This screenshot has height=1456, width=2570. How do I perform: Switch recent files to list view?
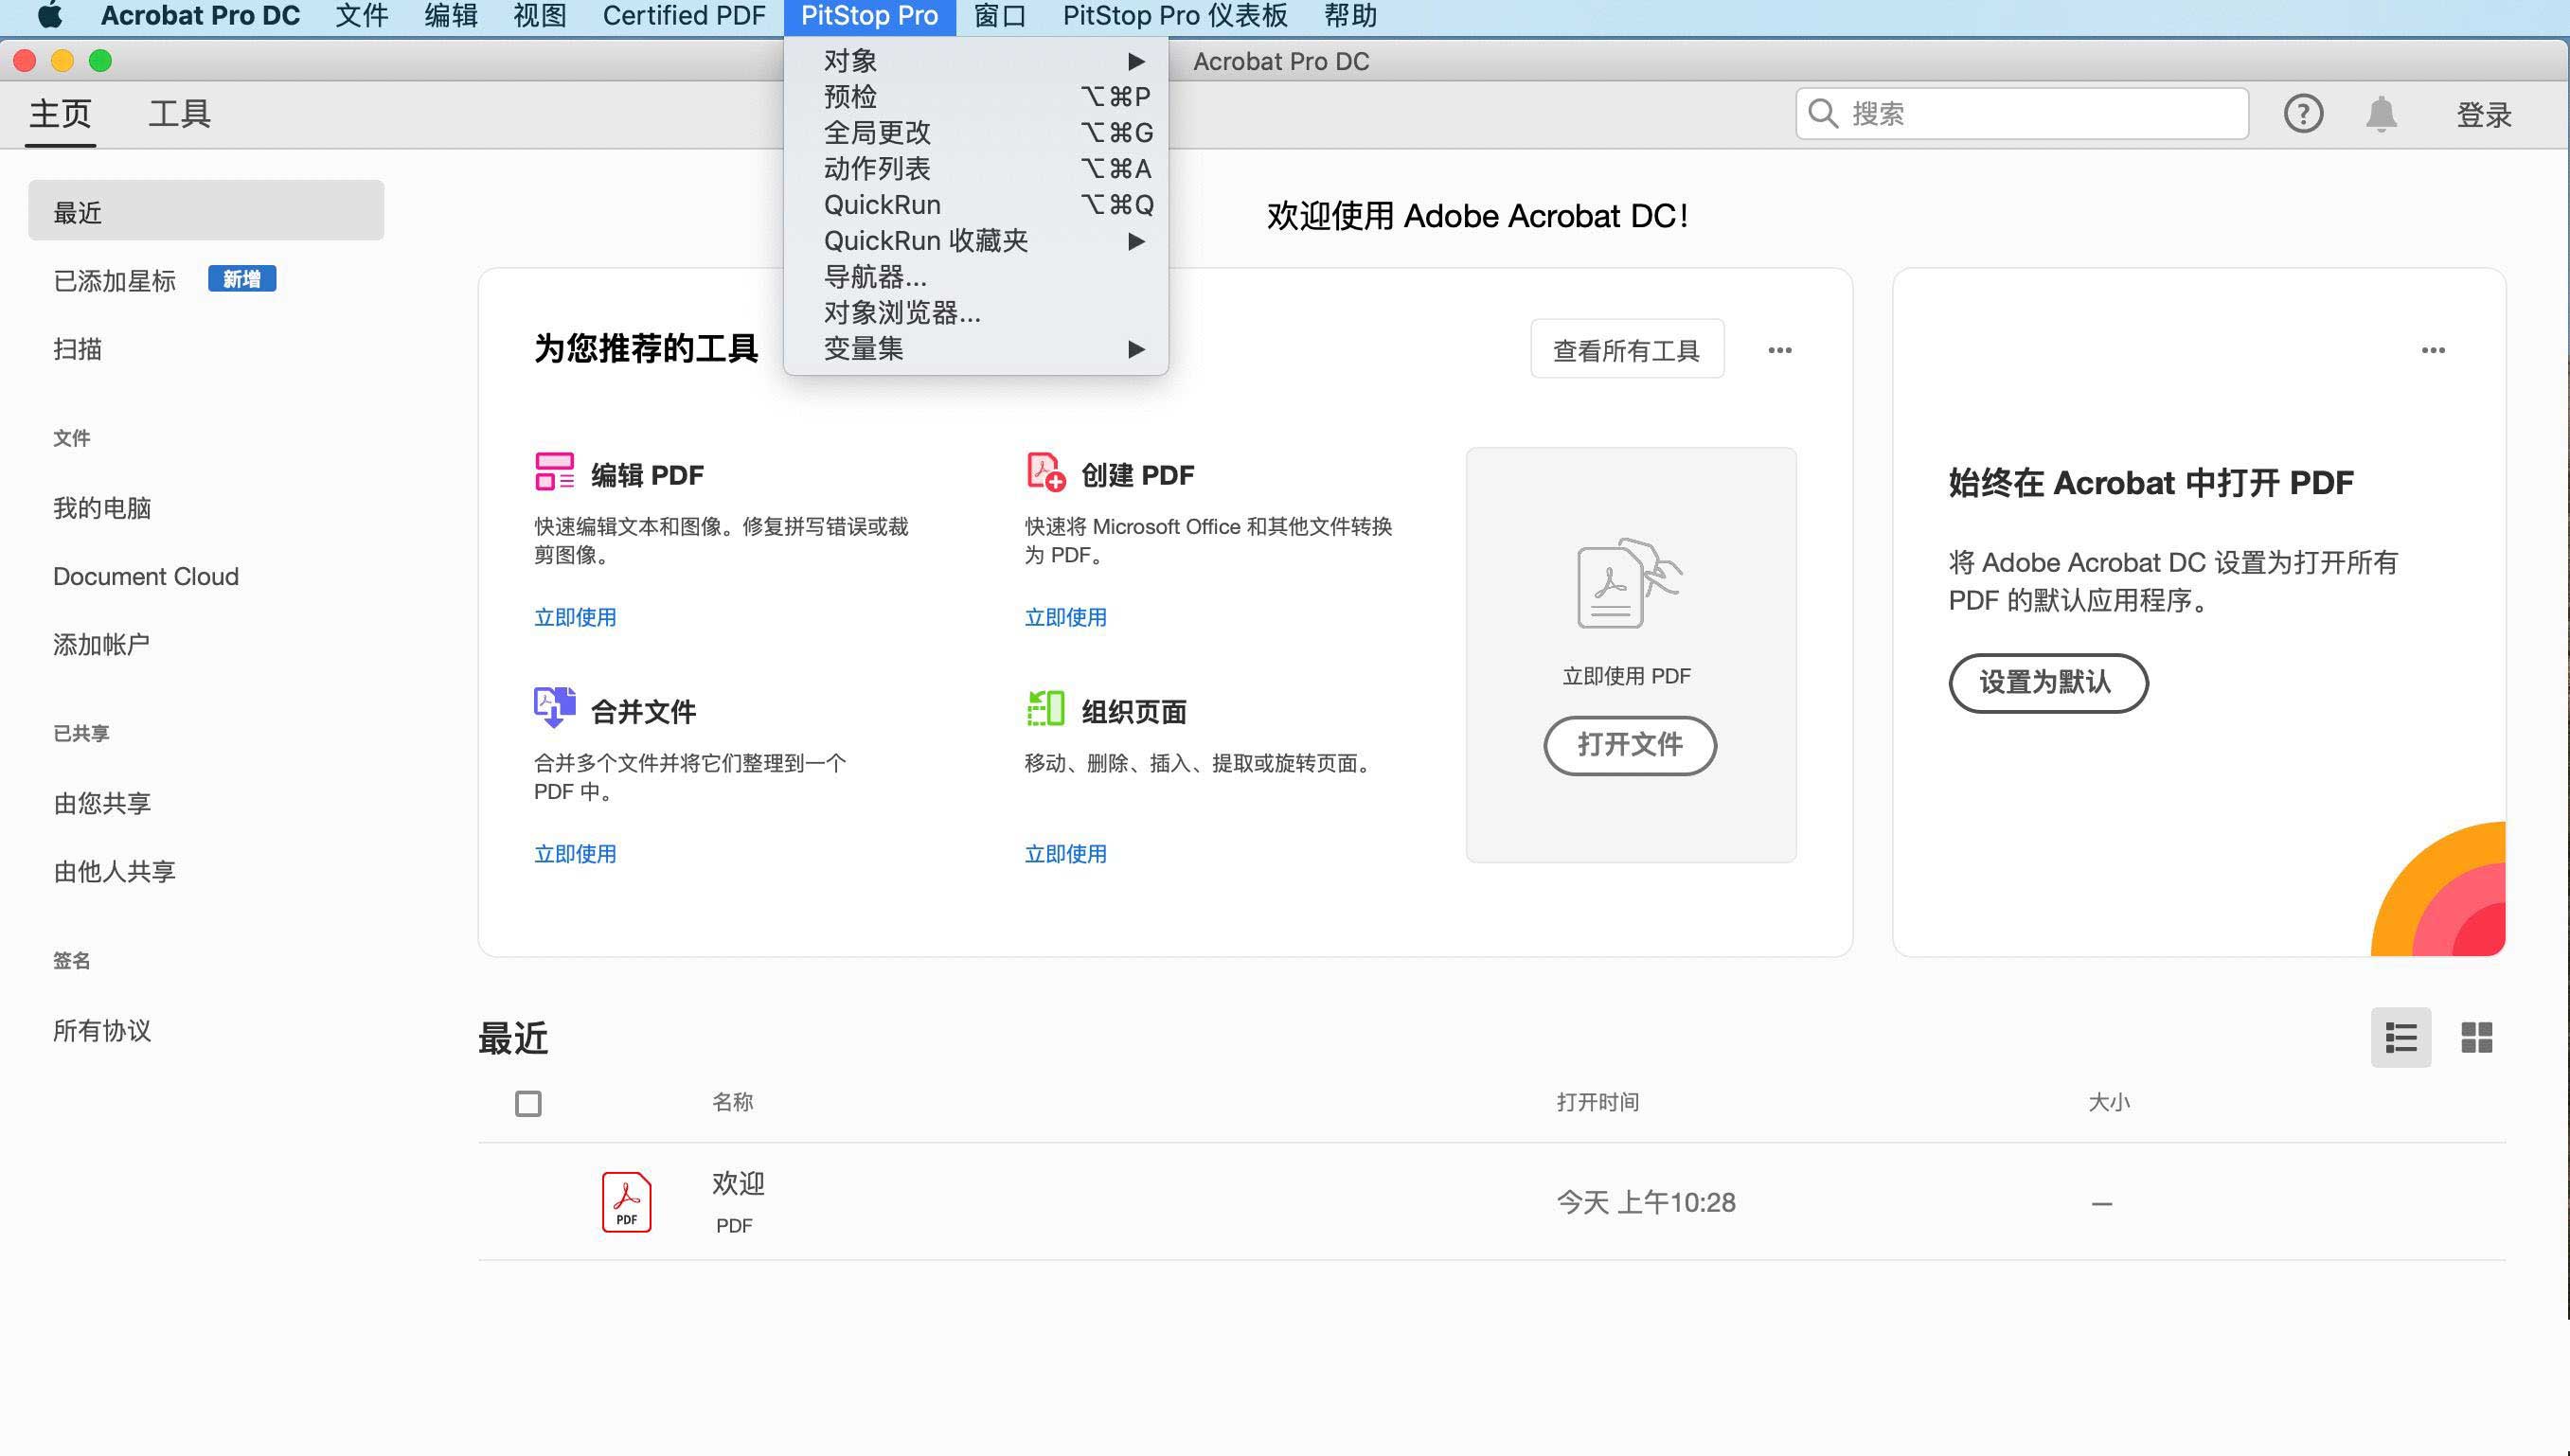tap(2400, 1037)
